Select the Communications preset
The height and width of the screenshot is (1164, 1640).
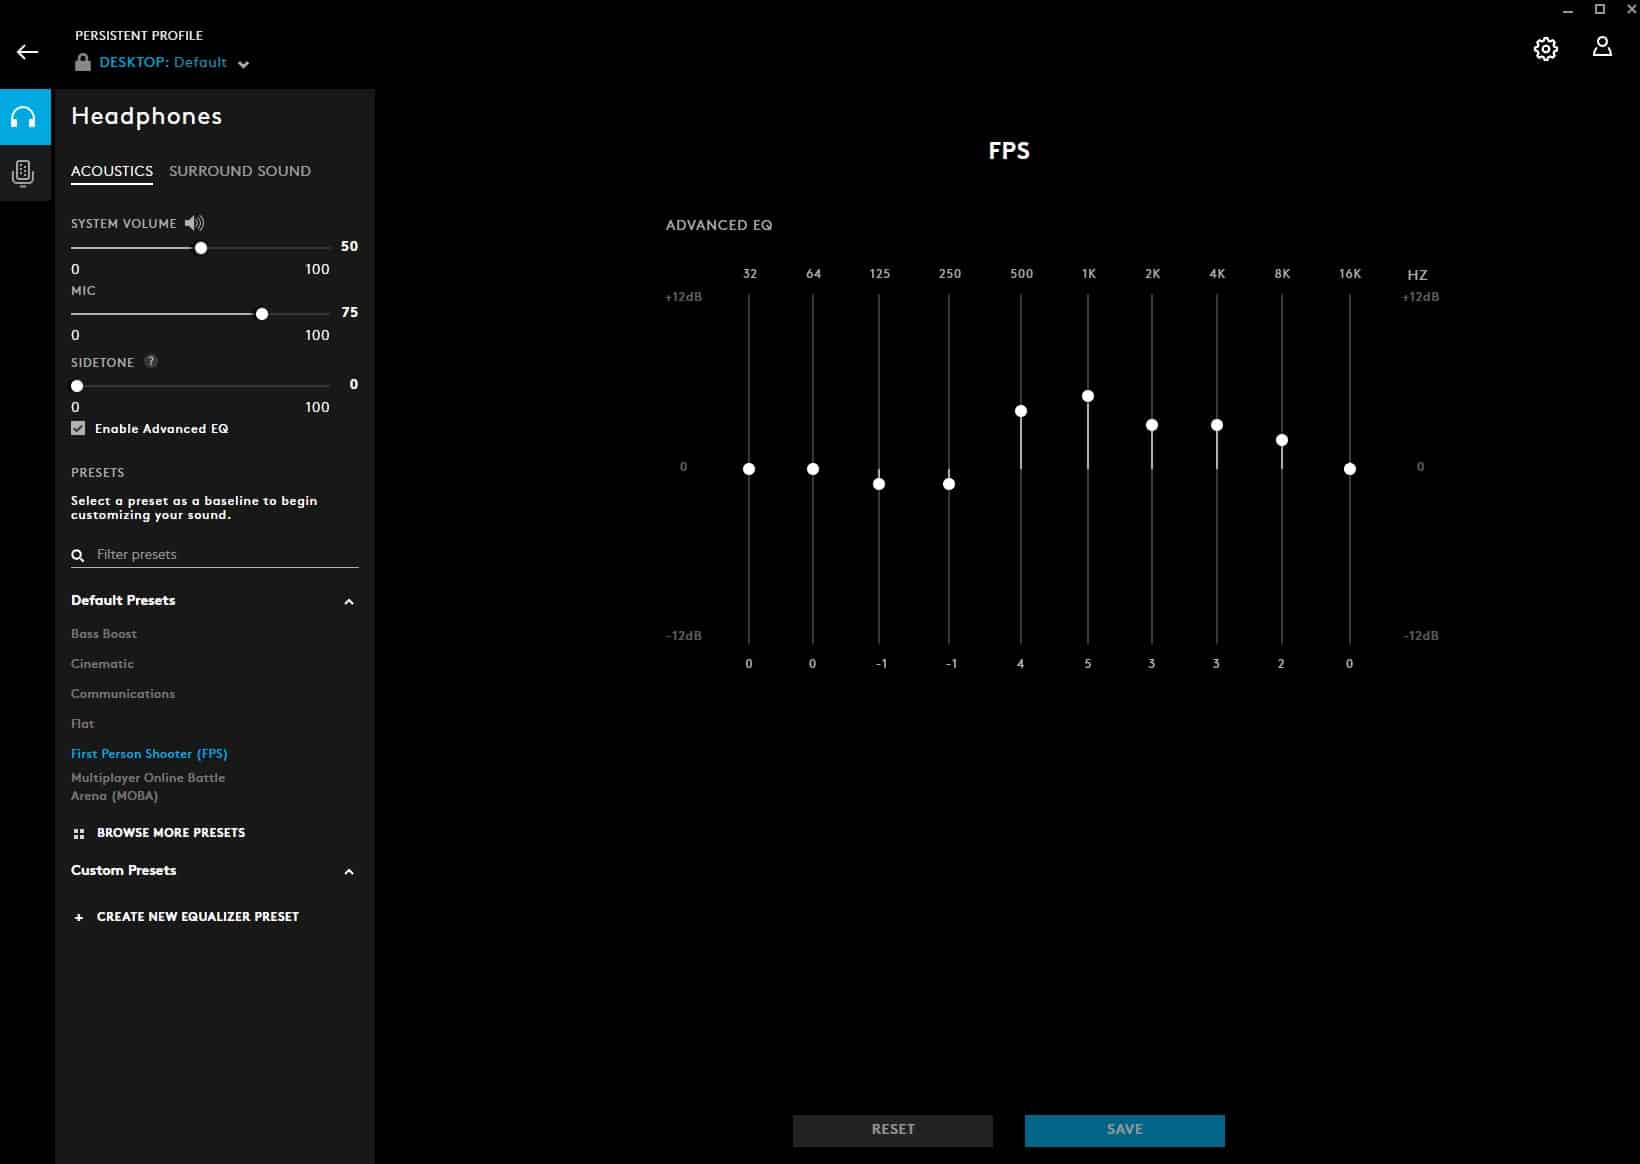click(x=123, y=694)
